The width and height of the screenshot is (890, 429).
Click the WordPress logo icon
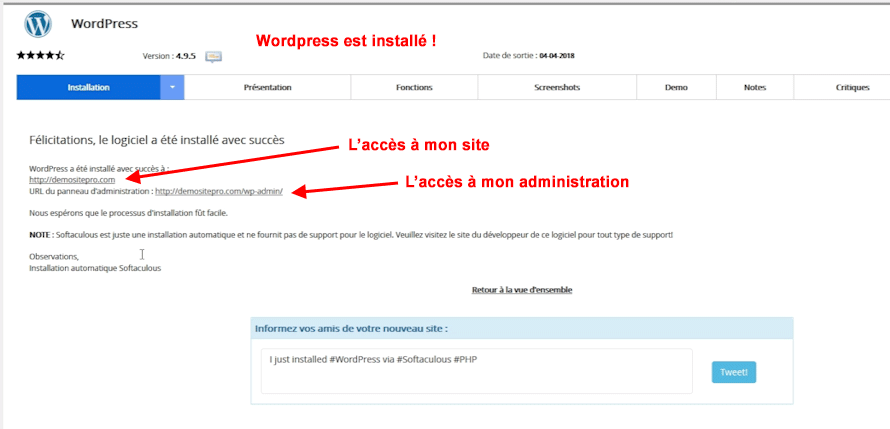38,24
